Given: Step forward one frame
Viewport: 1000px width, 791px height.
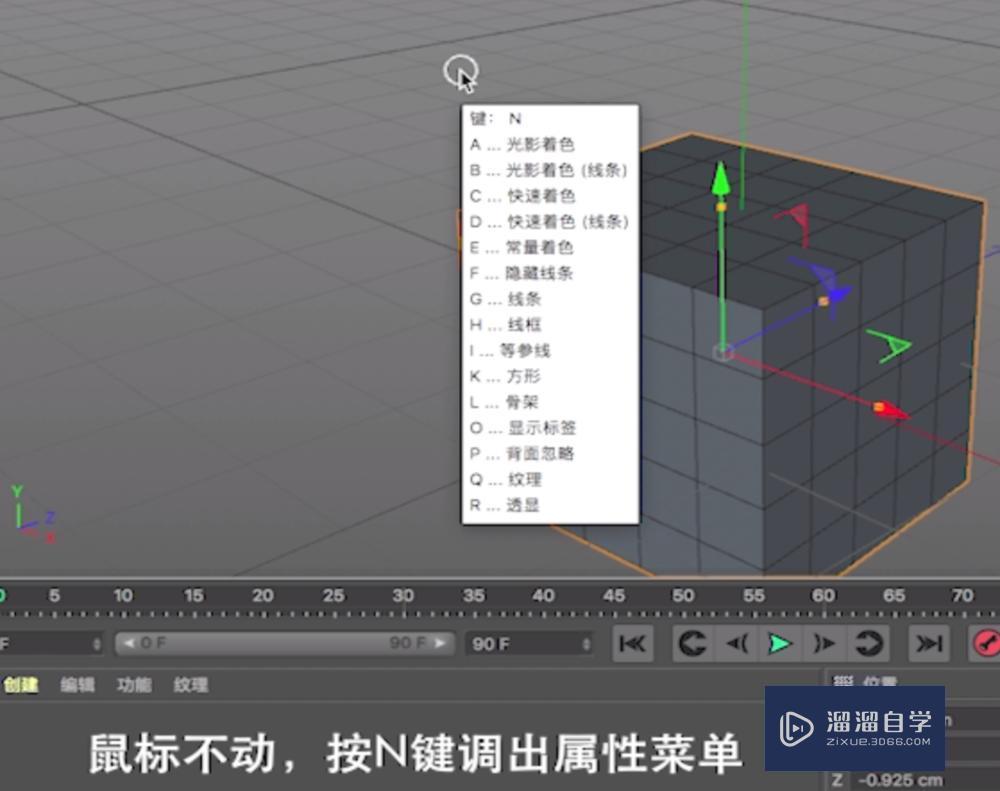Looking at the screenshot, I should [823, 643].
